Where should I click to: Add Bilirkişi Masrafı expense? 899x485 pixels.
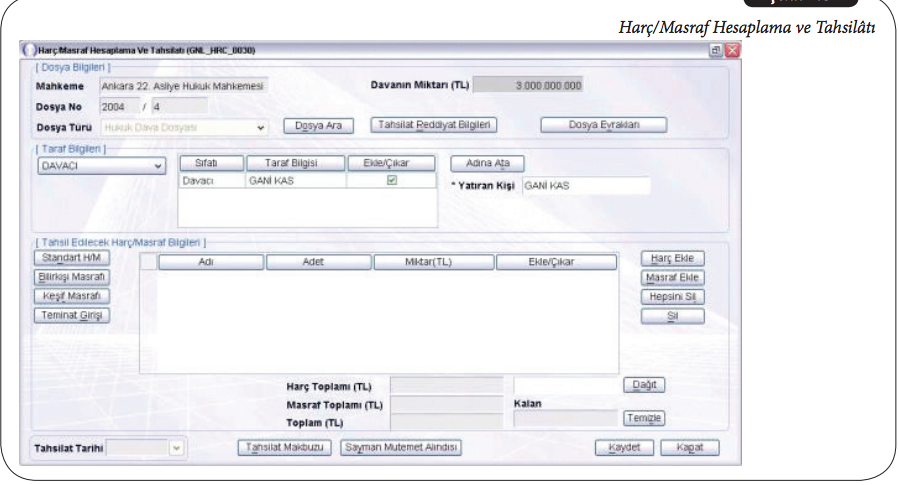coord(70,278)
